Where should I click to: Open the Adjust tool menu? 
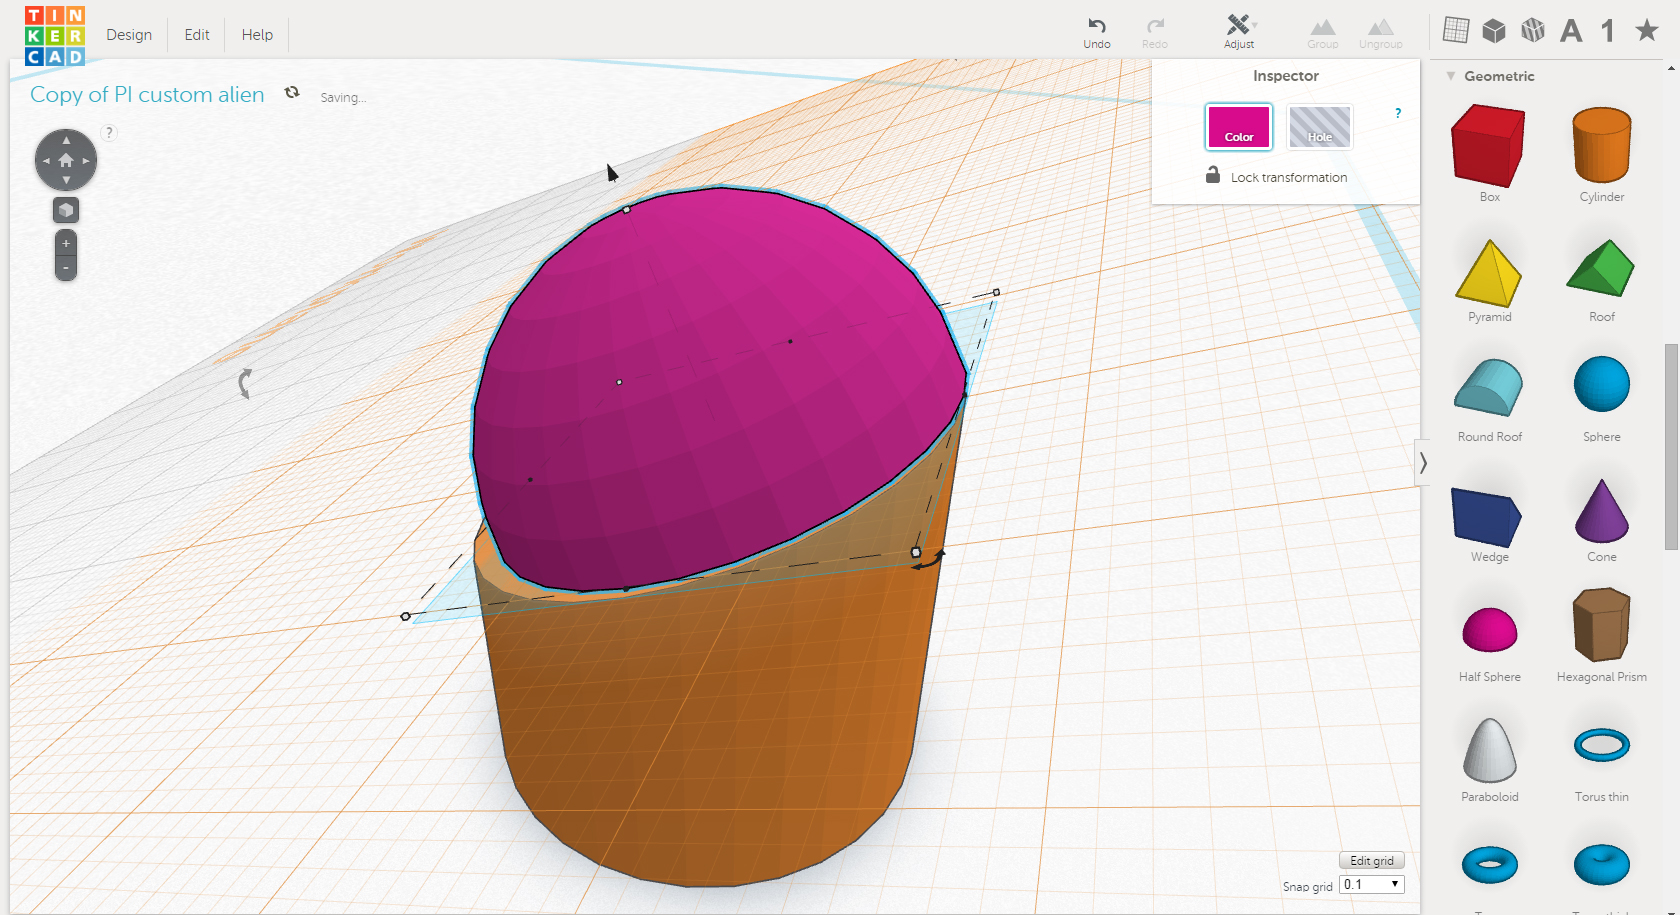1239,32
